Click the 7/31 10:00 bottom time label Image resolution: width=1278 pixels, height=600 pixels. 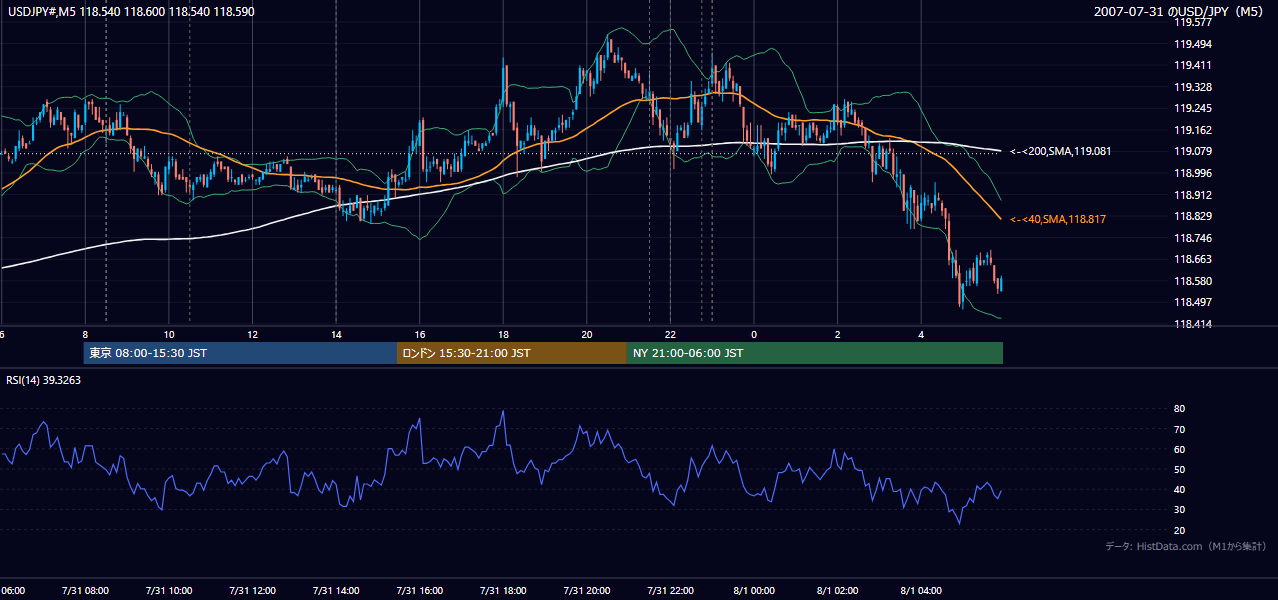click(x=168, y=590)
